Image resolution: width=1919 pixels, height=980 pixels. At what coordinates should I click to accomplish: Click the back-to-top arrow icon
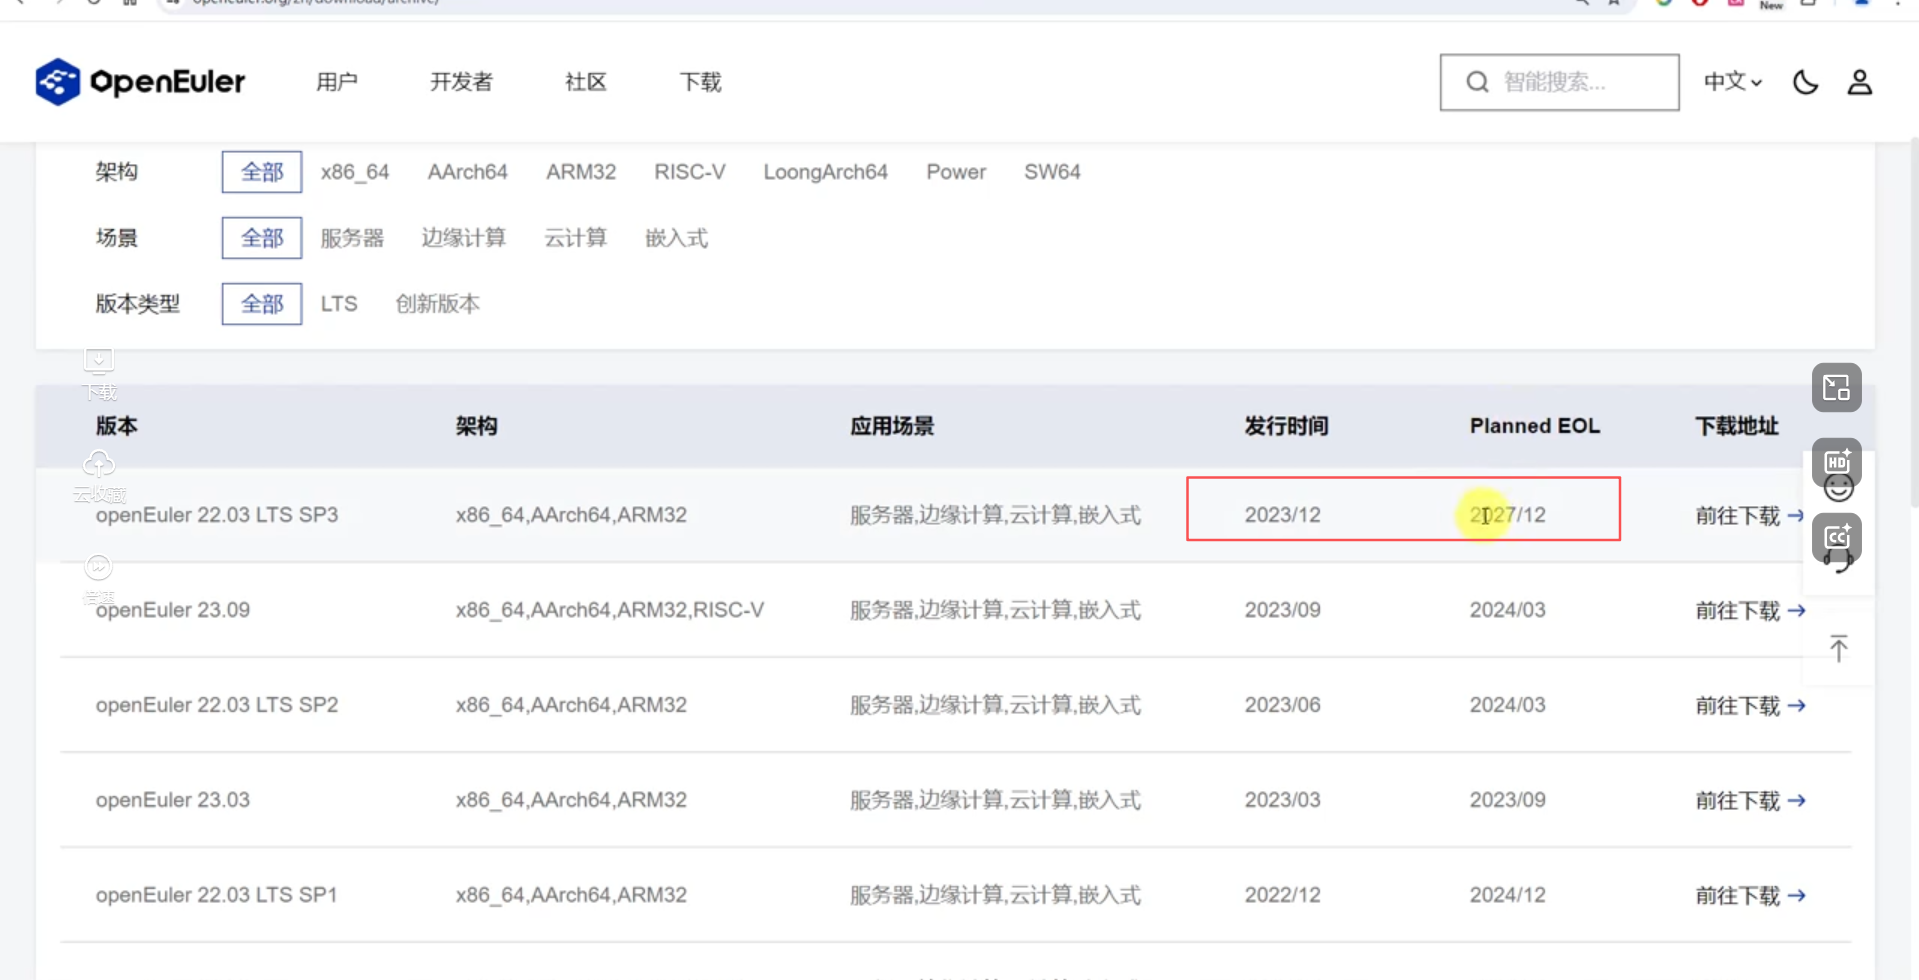tap(1838, 648)
